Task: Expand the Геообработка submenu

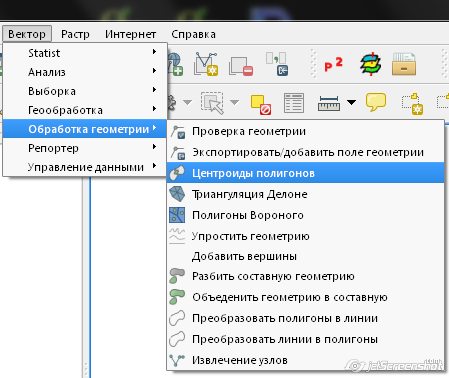Action: (x=85, y=110)
